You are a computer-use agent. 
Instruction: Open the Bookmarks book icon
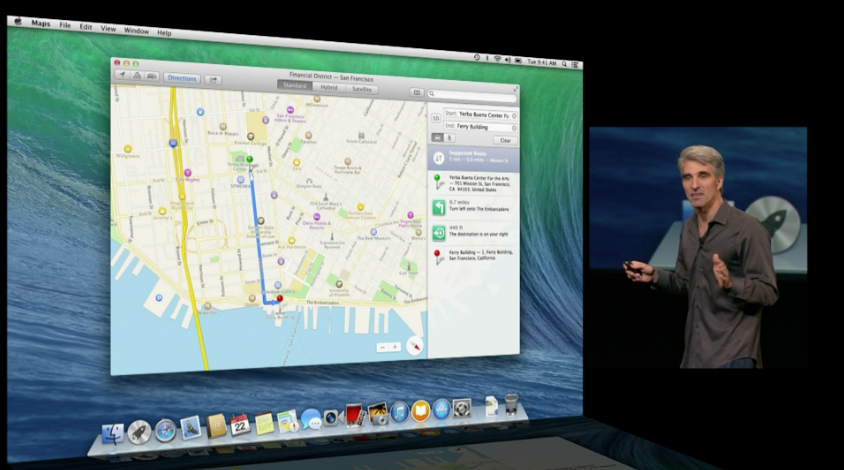point(417,93)
